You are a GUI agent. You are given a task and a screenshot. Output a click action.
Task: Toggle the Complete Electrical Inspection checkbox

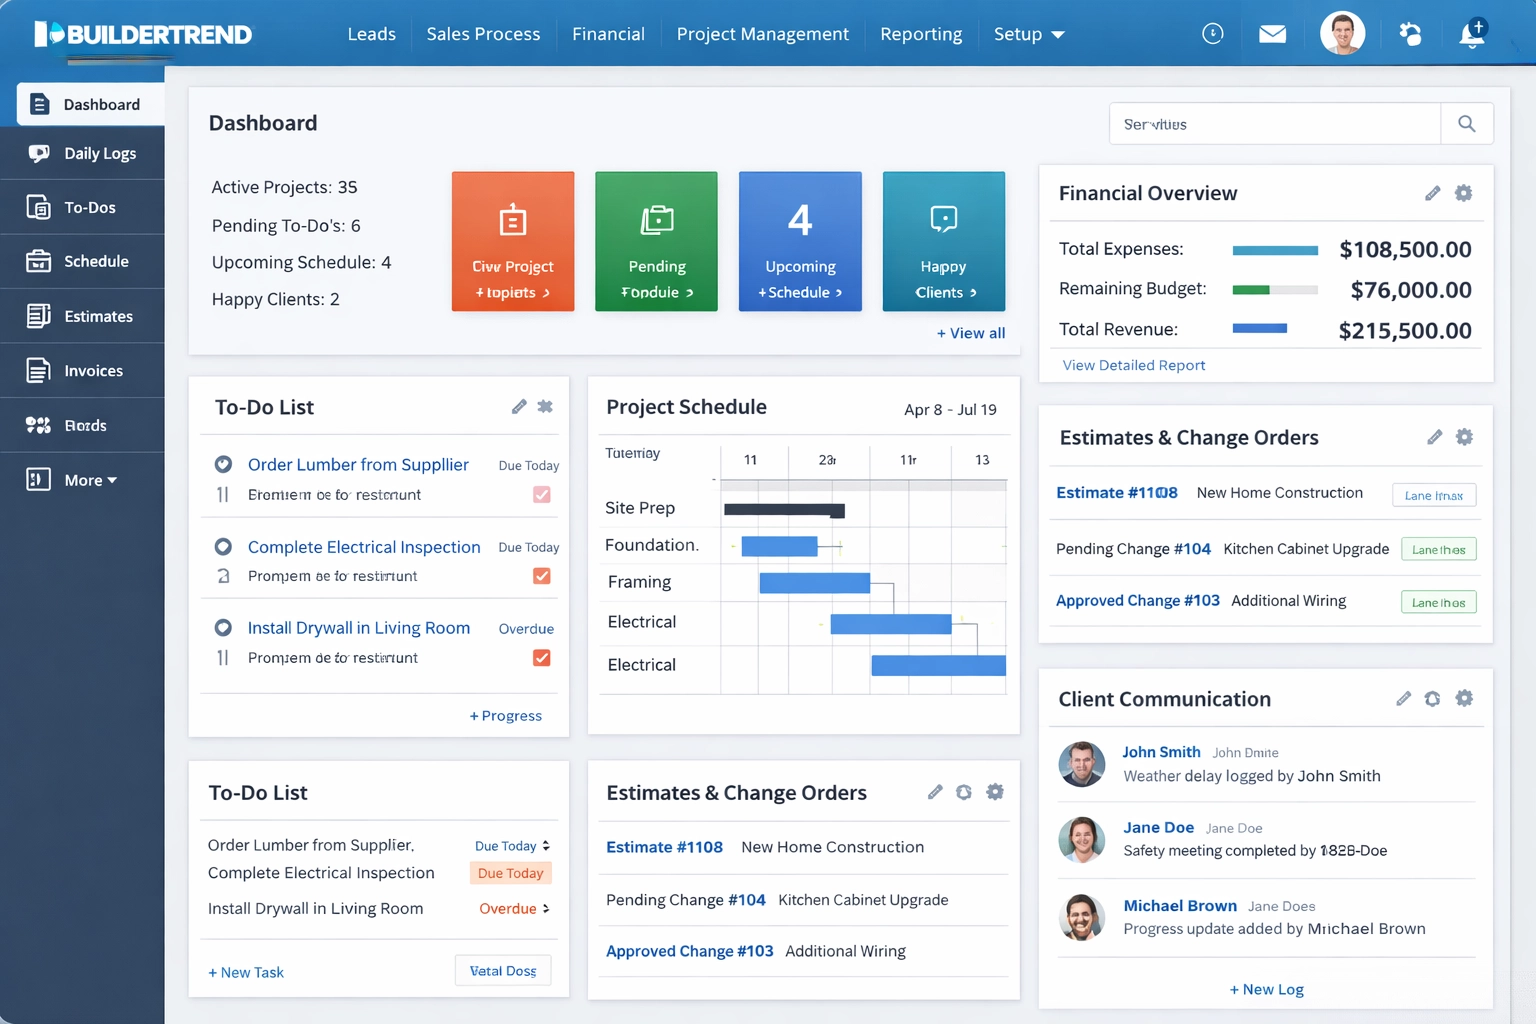pyautogui.click(x=541, y=575)
